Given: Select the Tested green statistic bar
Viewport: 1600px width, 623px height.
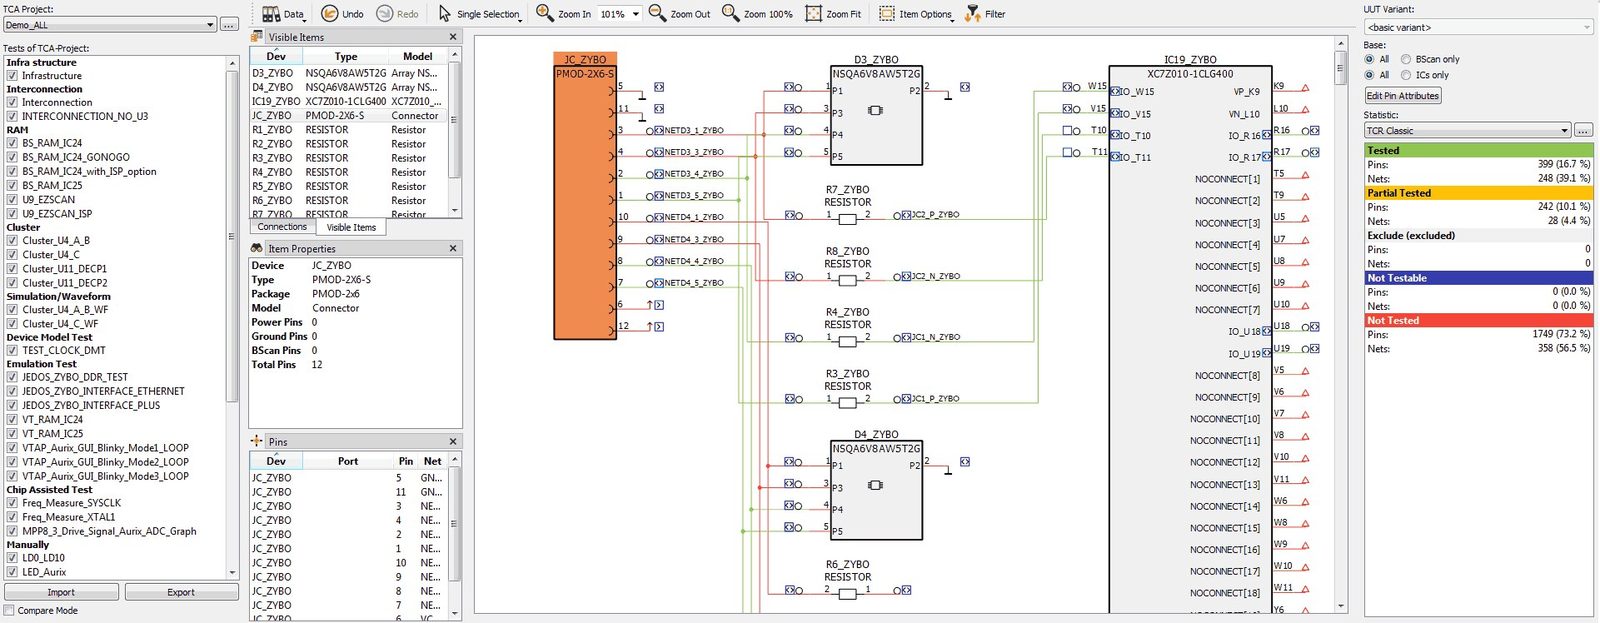Looking at the screenshot, I should point(1478,151).
